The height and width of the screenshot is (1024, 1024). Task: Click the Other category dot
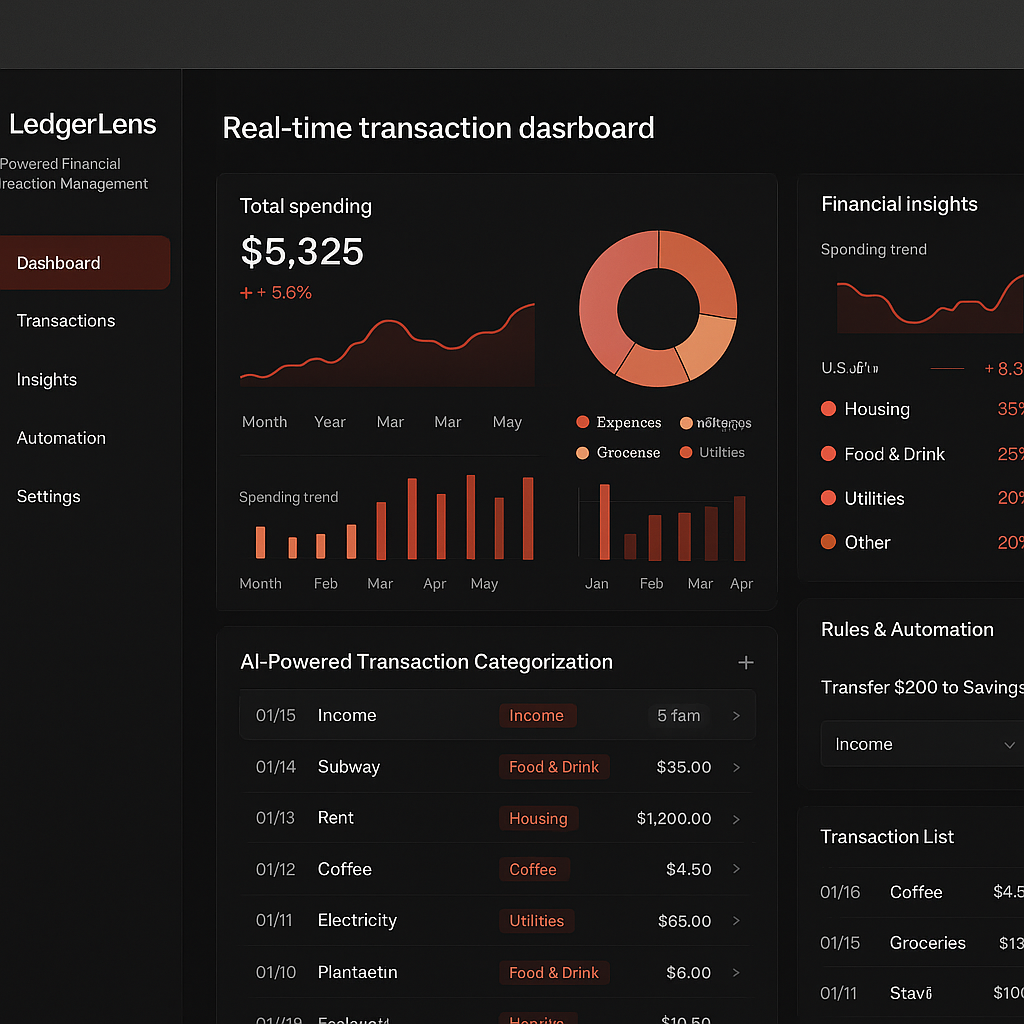(x=828, y=542)
